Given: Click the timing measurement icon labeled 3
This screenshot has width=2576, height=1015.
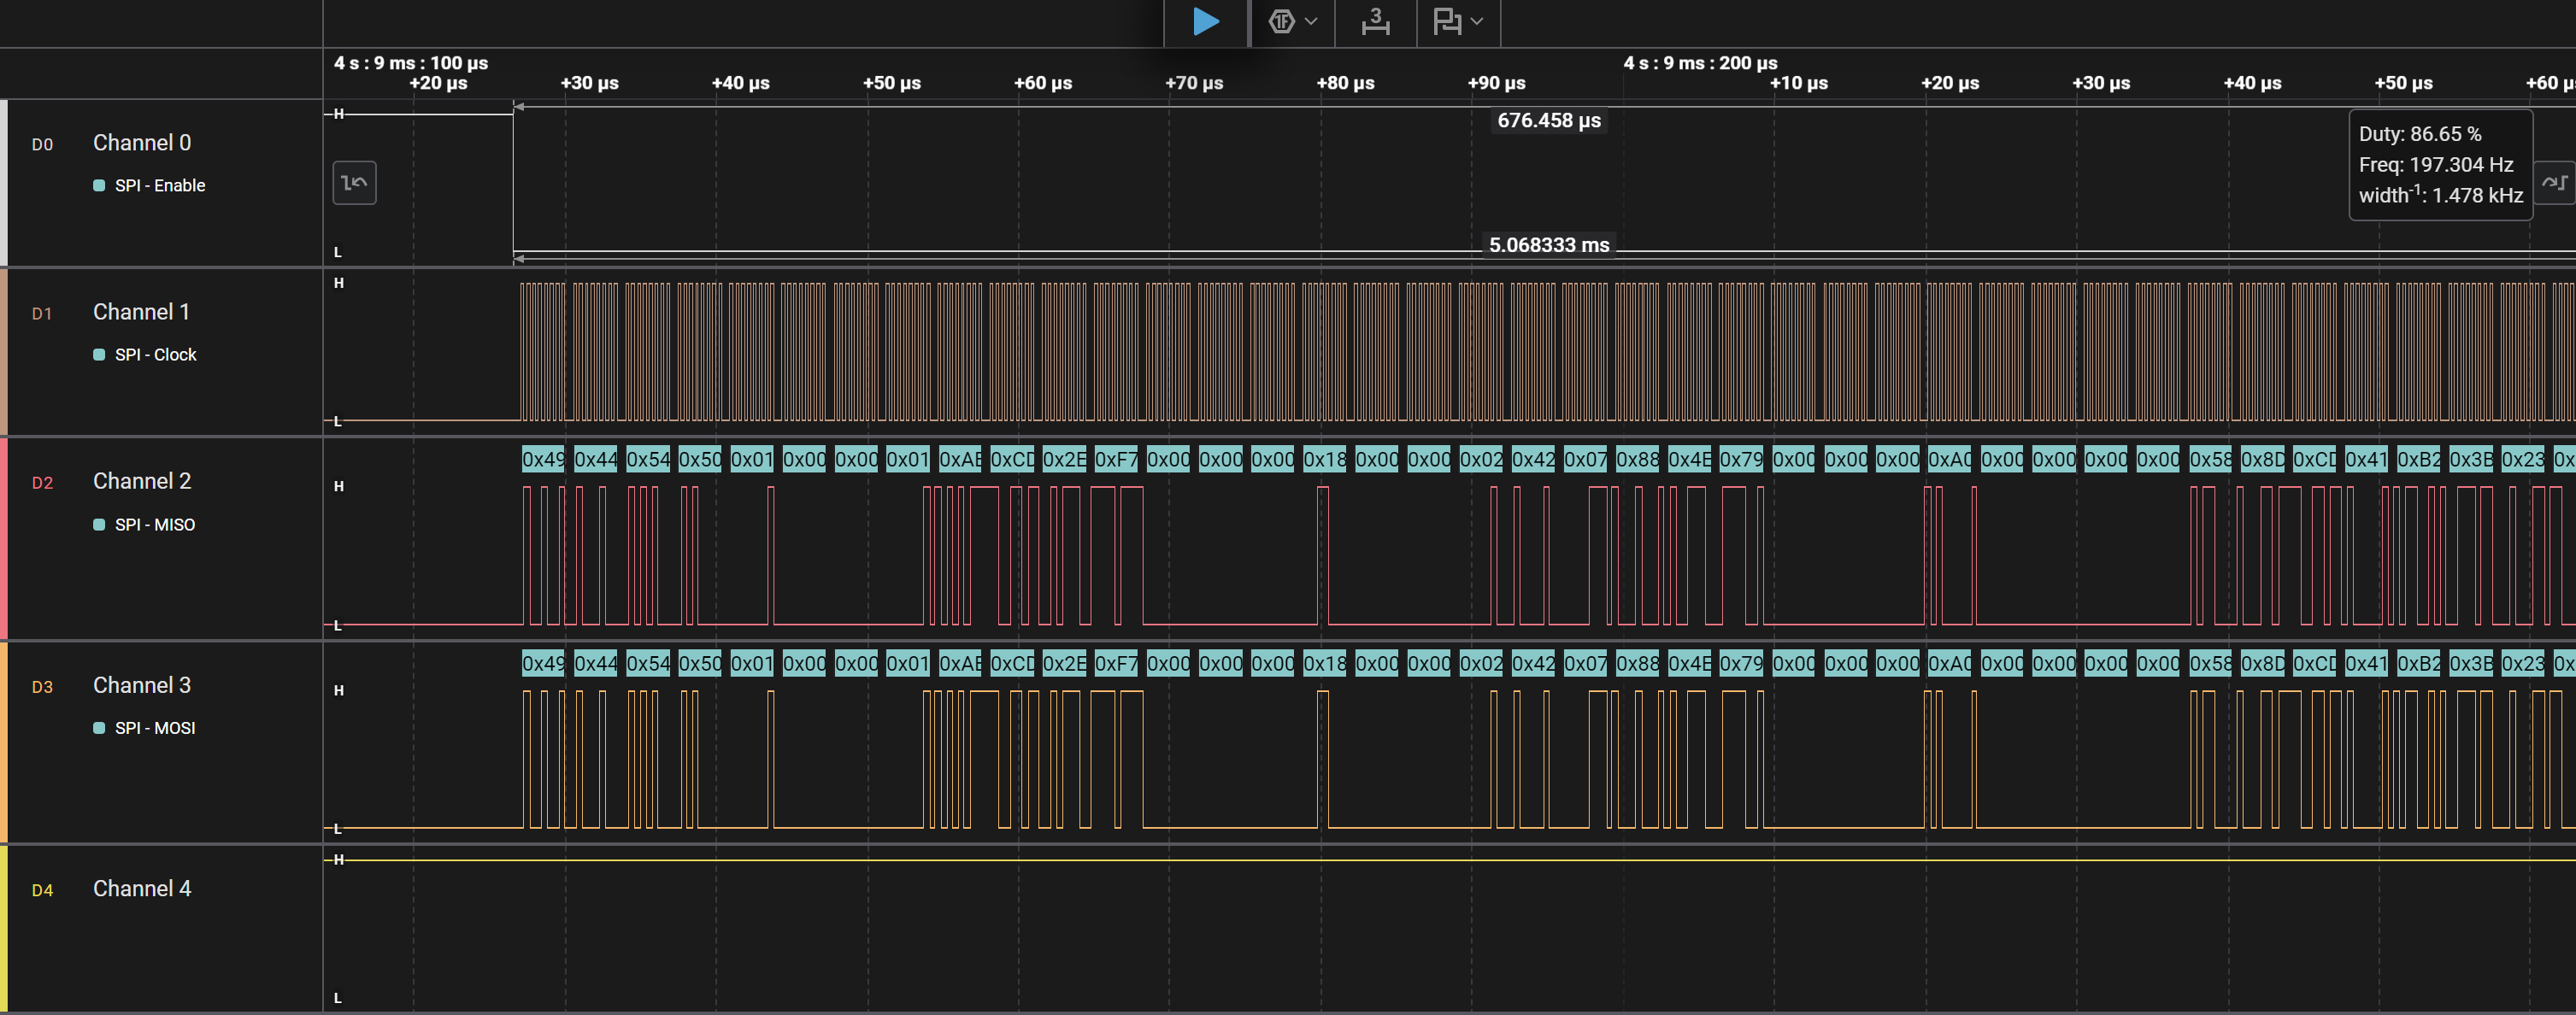Looking at the screenshot, I should pos(1375,21).
